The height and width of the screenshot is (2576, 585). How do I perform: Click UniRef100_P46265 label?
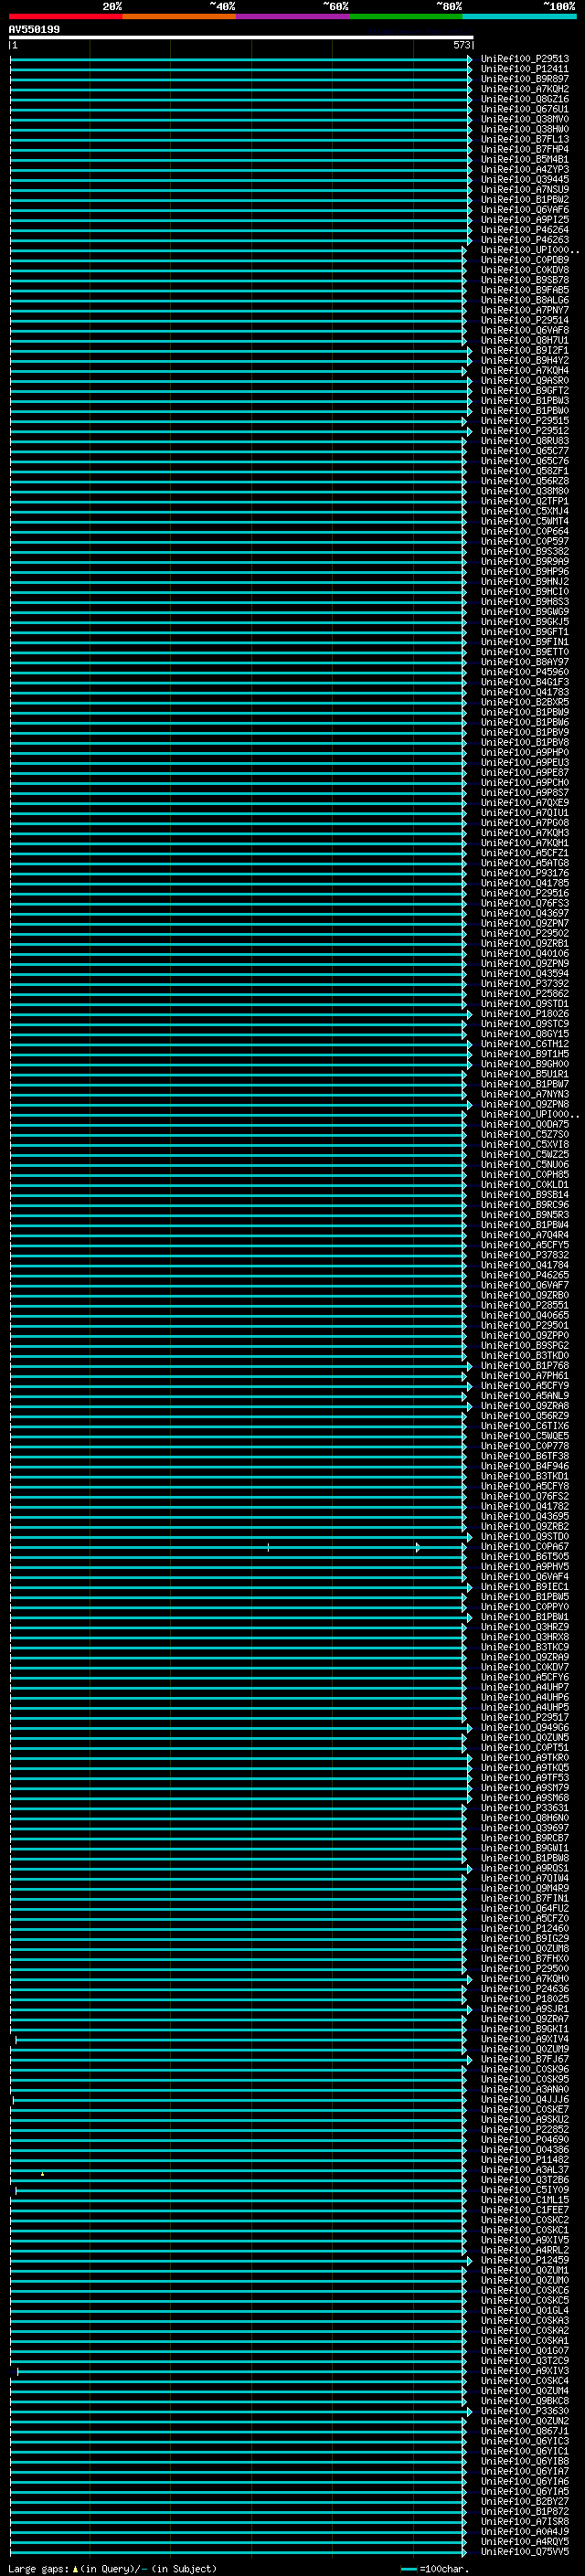pyautogui.click(x=524, y=1275)
